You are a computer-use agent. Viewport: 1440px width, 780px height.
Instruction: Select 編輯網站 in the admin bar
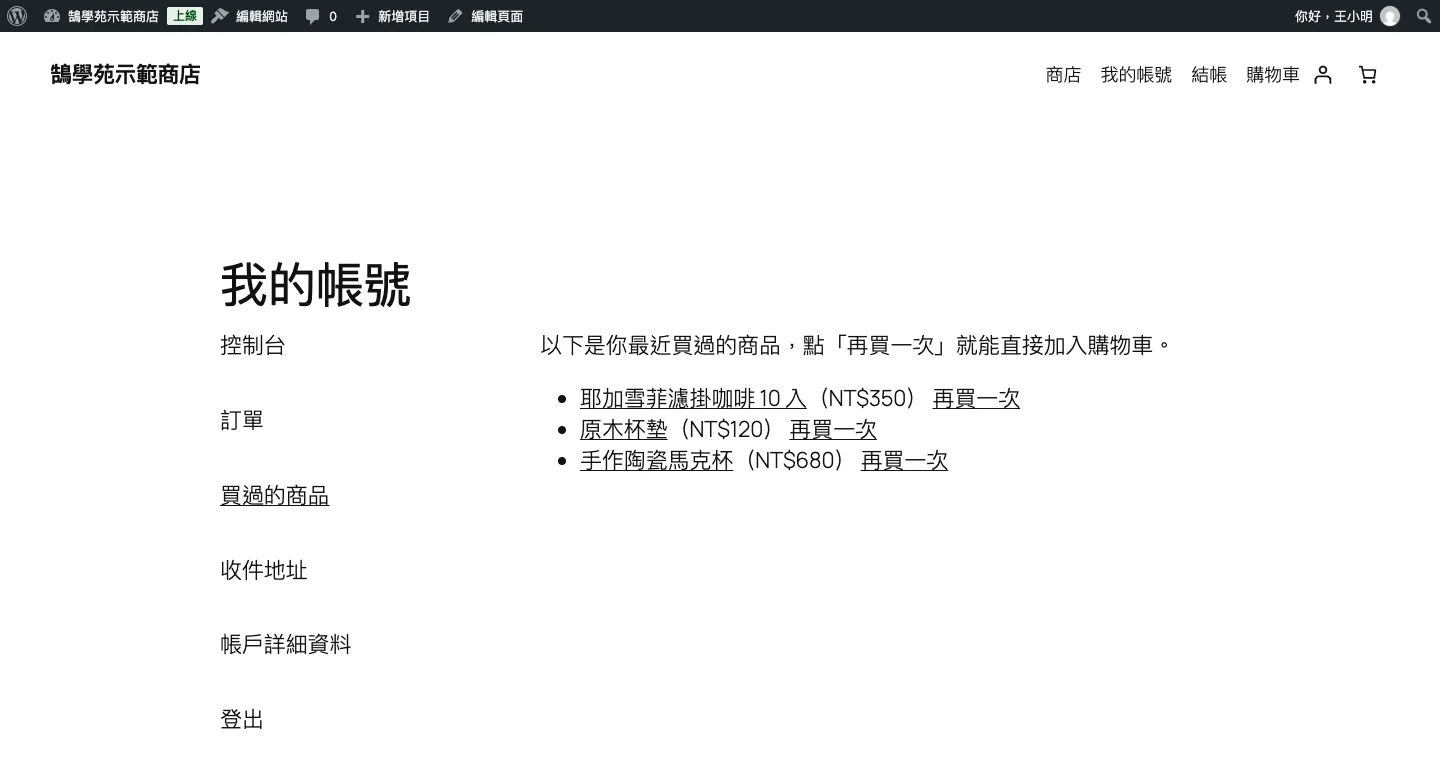249,16
